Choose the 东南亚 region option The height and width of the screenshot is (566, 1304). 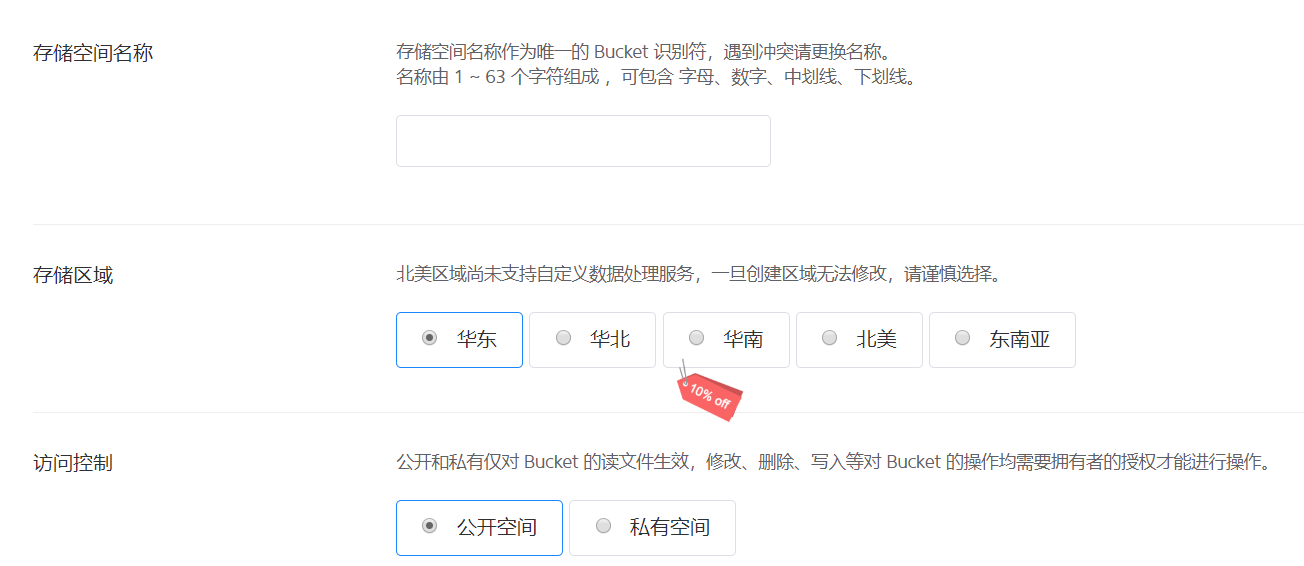1002,340
